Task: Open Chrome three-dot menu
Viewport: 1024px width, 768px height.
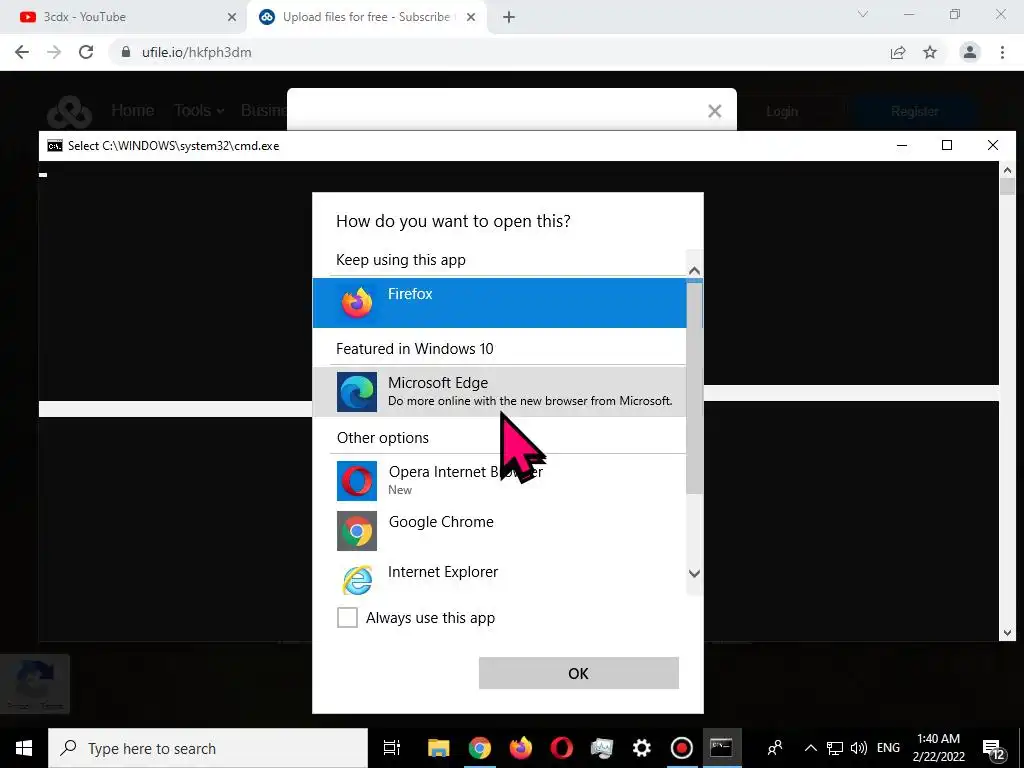Action: click(1002, 52)
